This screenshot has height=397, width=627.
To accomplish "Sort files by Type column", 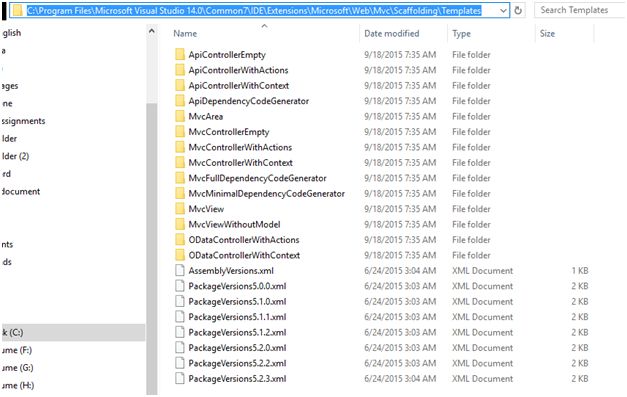I will (461, 34).
